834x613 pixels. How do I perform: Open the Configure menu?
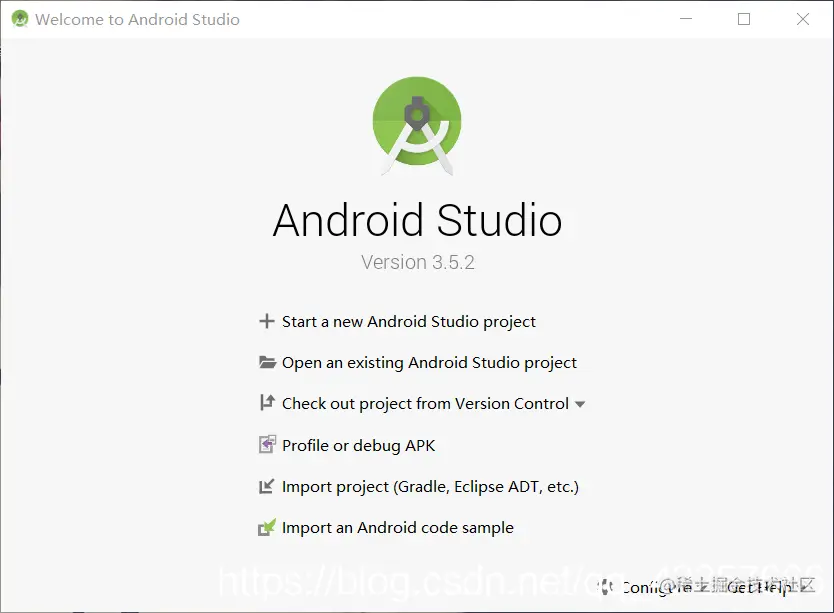pos(656,587)
